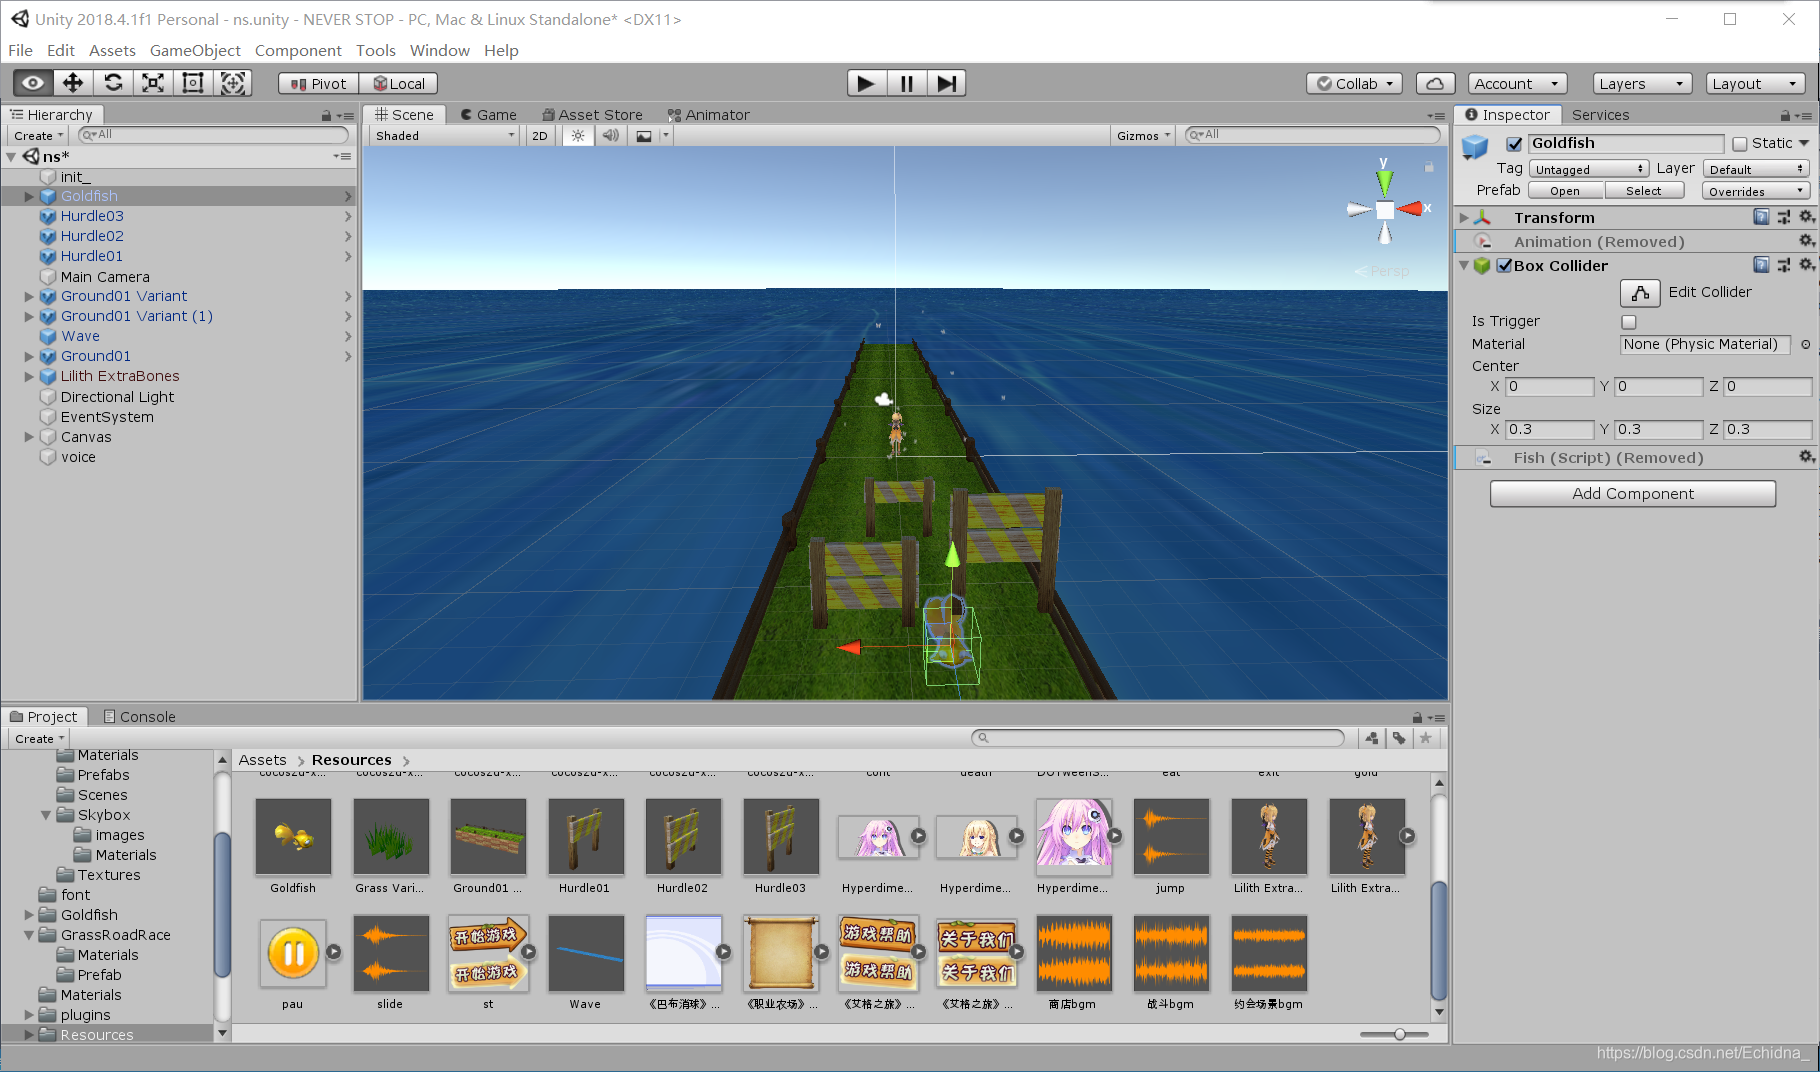Open the Component menu
Image resolution: width=1820 pixels, height=1072 pixels.
click(x=298, y=50)
